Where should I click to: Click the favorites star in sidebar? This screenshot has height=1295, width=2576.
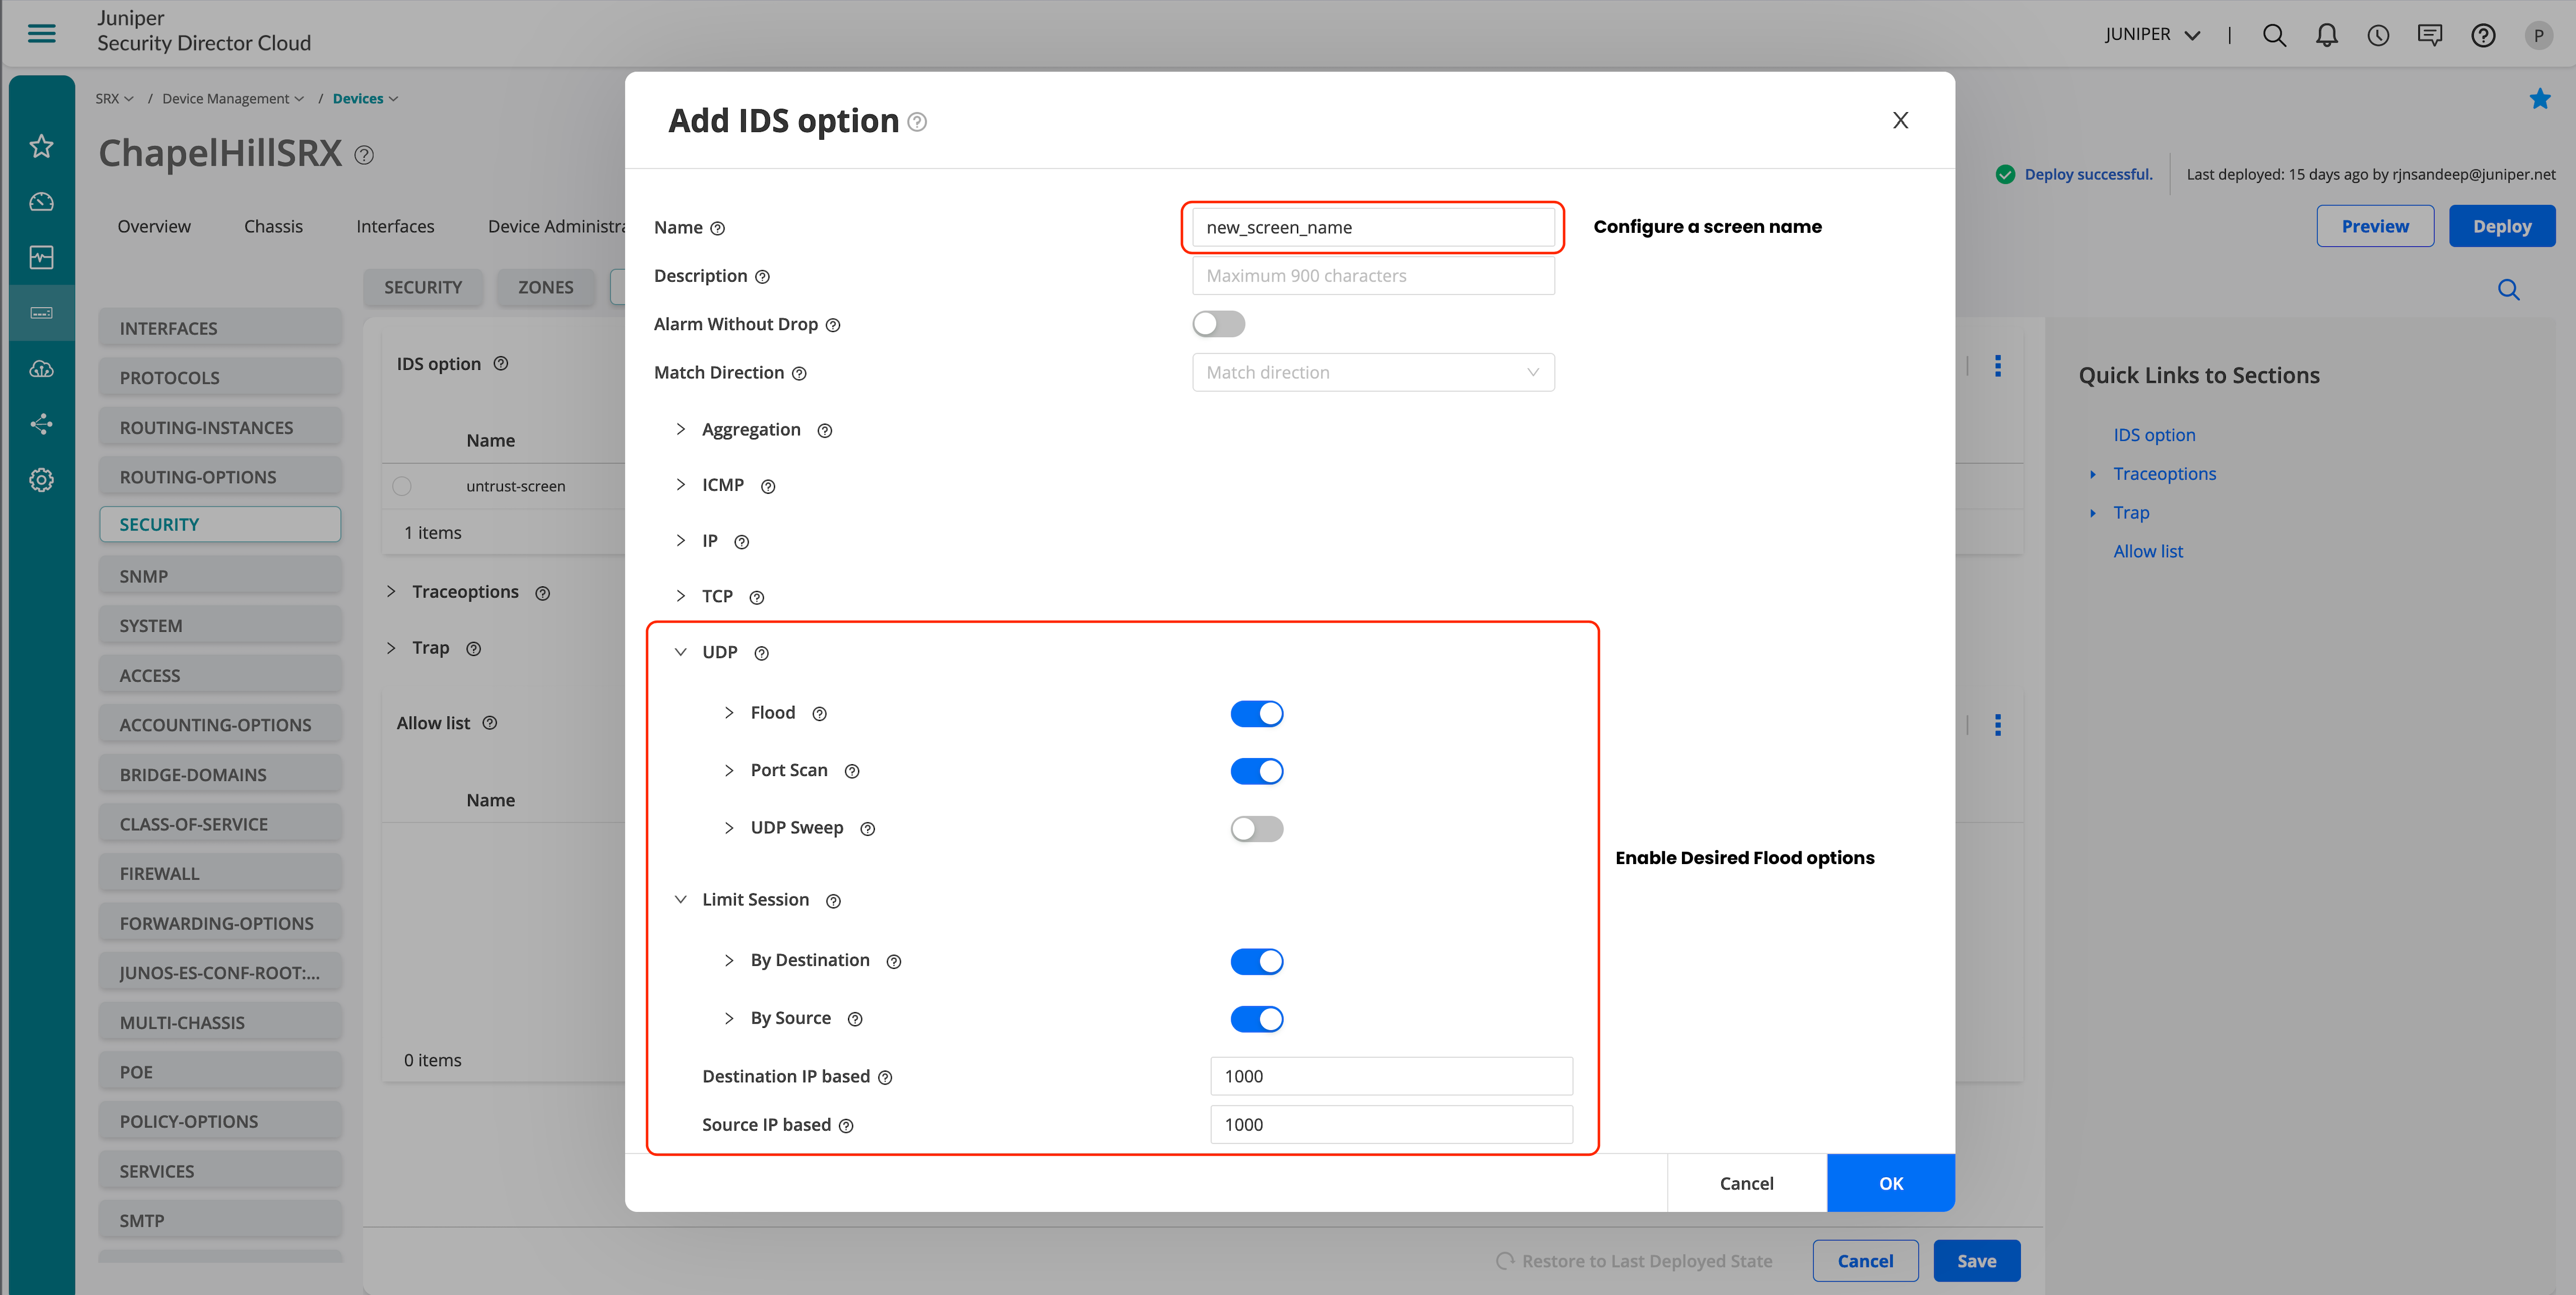pos(41,146)
